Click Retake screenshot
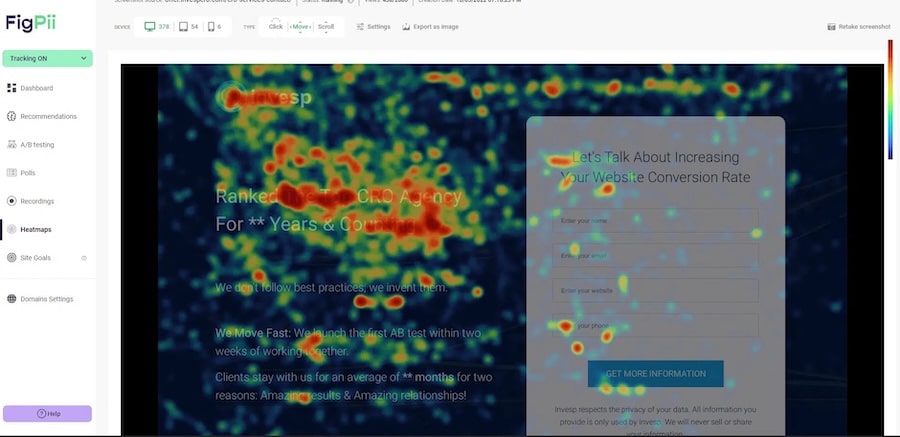Viewport: 900px width, 437px height. [860, 26]
